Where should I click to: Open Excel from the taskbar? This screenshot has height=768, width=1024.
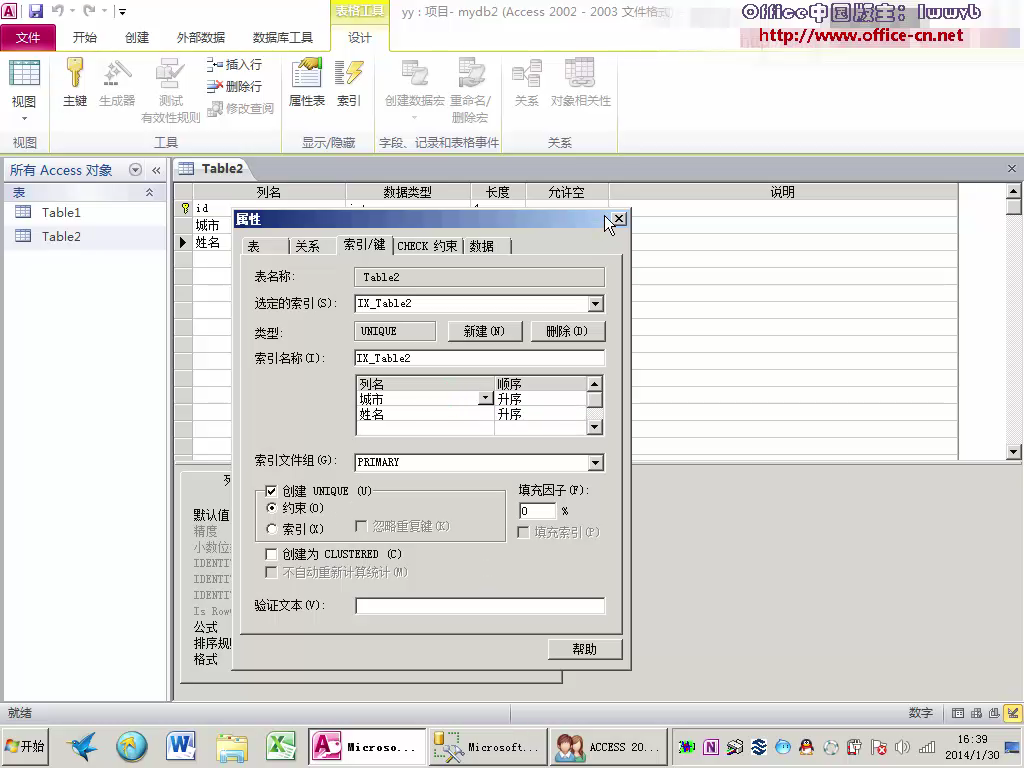[281, 746]
